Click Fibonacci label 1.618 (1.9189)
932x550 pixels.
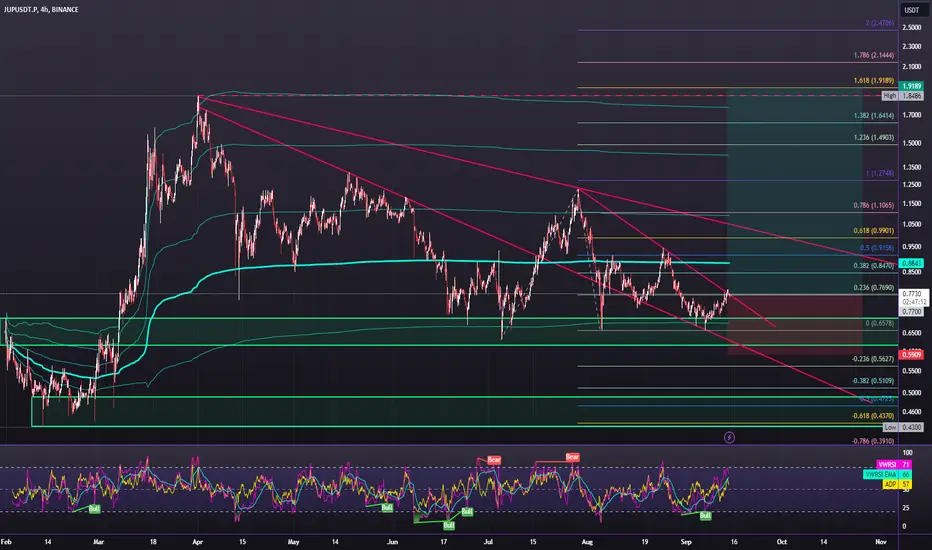click(x=874, y=80)
